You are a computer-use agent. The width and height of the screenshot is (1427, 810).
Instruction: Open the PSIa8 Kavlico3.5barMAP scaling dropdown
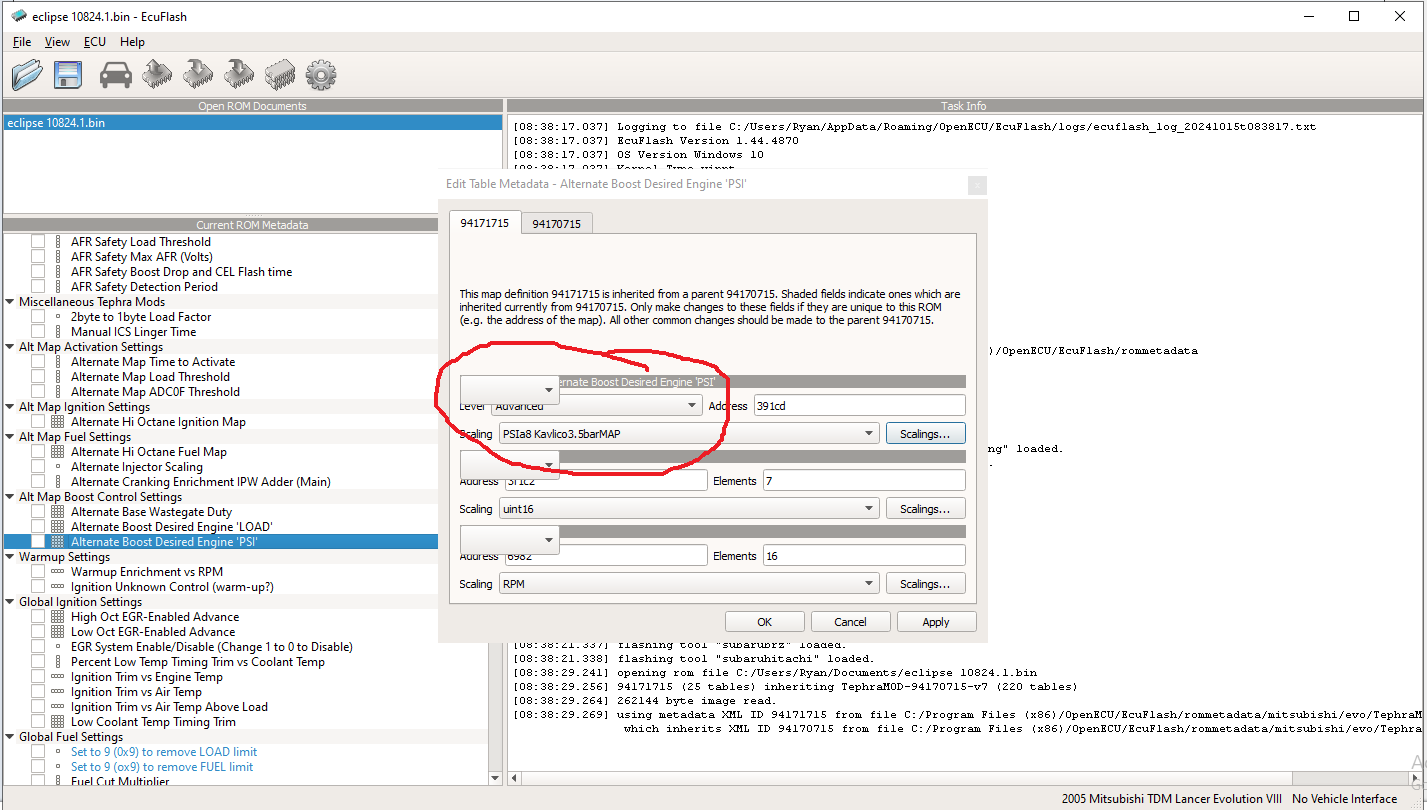689,434
